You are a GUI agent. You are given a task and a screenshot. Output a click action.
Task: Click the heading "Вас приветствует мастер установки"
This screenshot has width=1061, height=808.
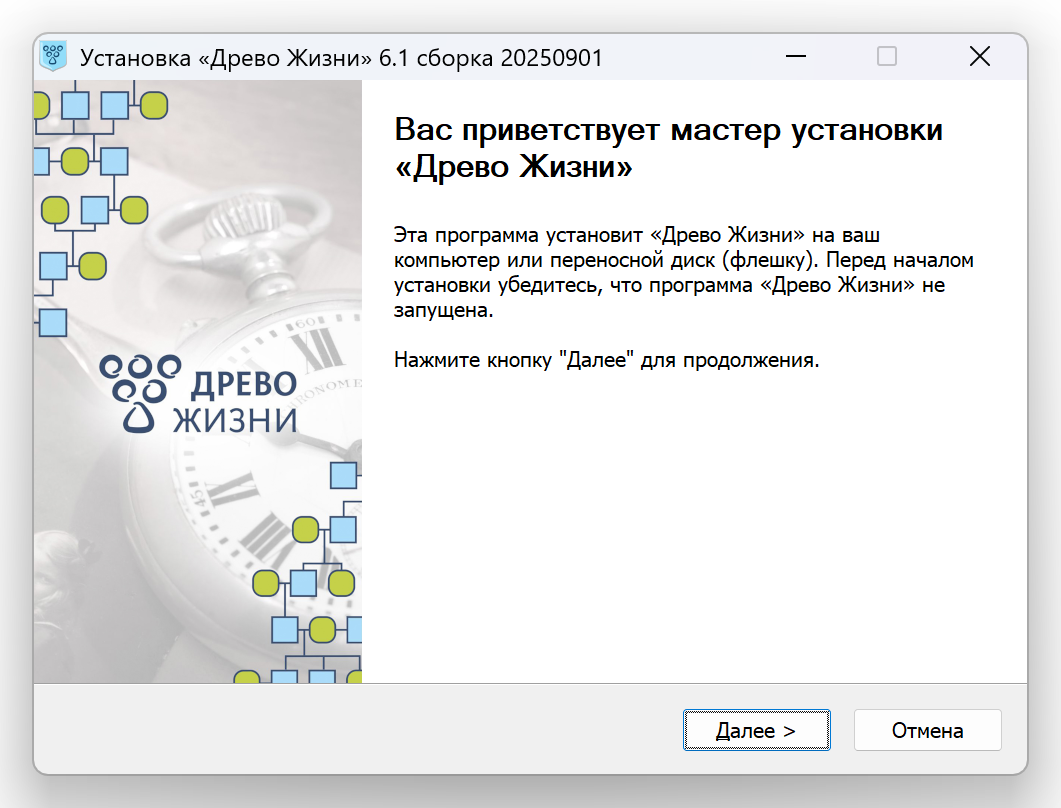pyautogui.click(x=669, y=129)
